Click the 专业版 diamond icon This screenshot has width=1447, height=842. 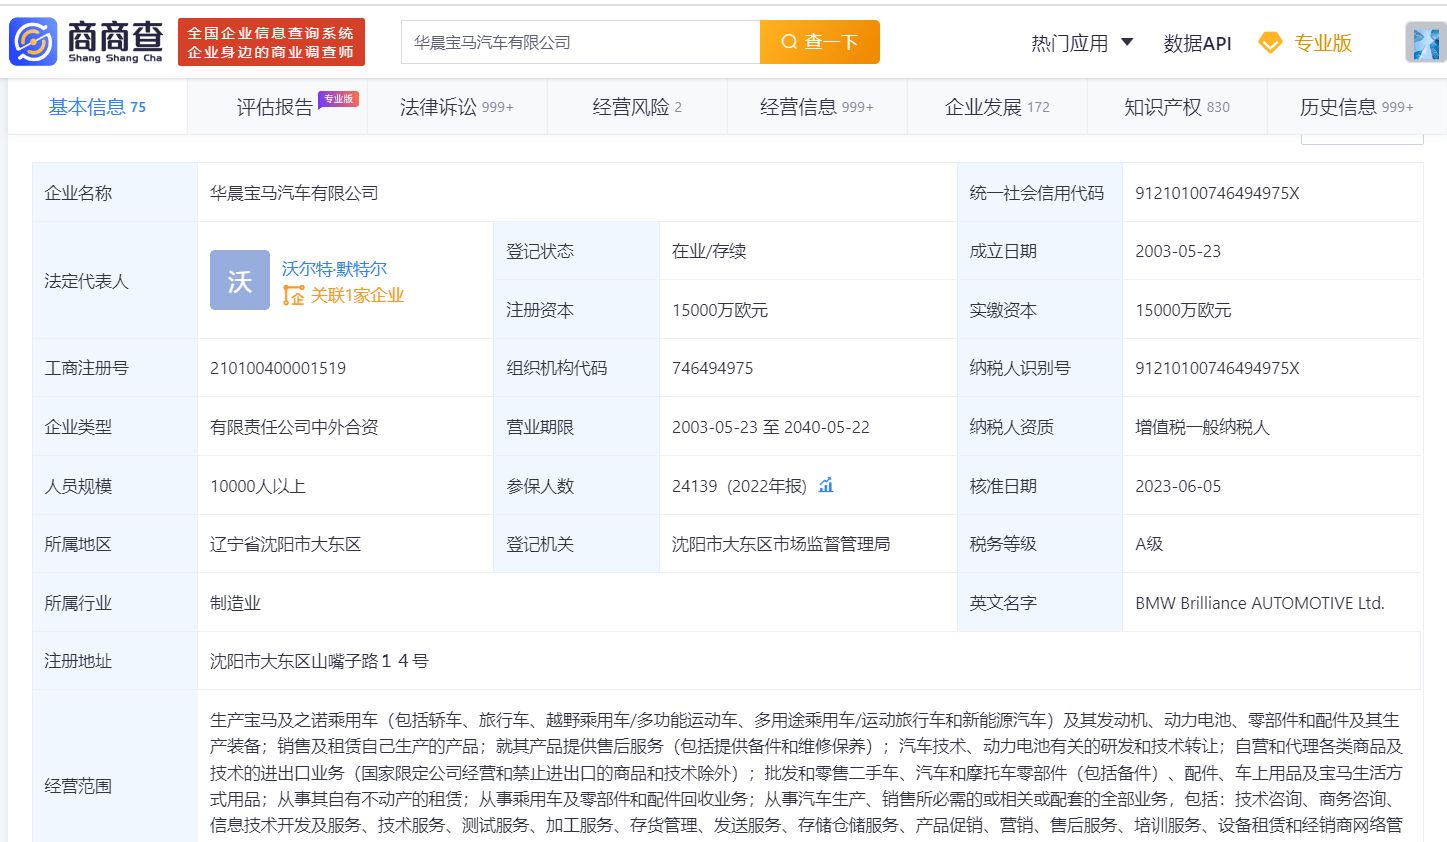1270,43
